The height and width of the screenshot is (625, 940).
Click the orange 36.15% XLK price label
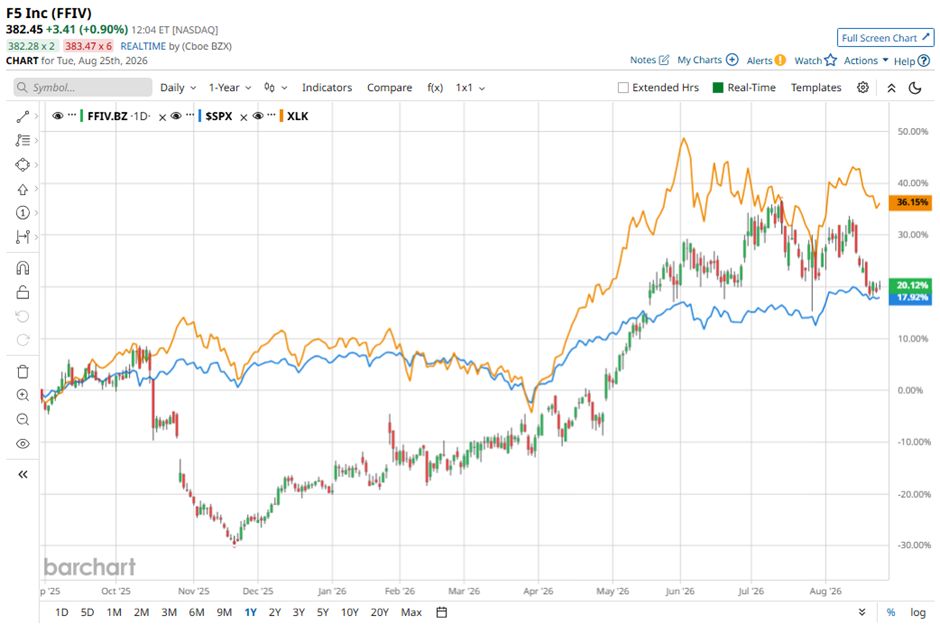(x=911, y=203)
